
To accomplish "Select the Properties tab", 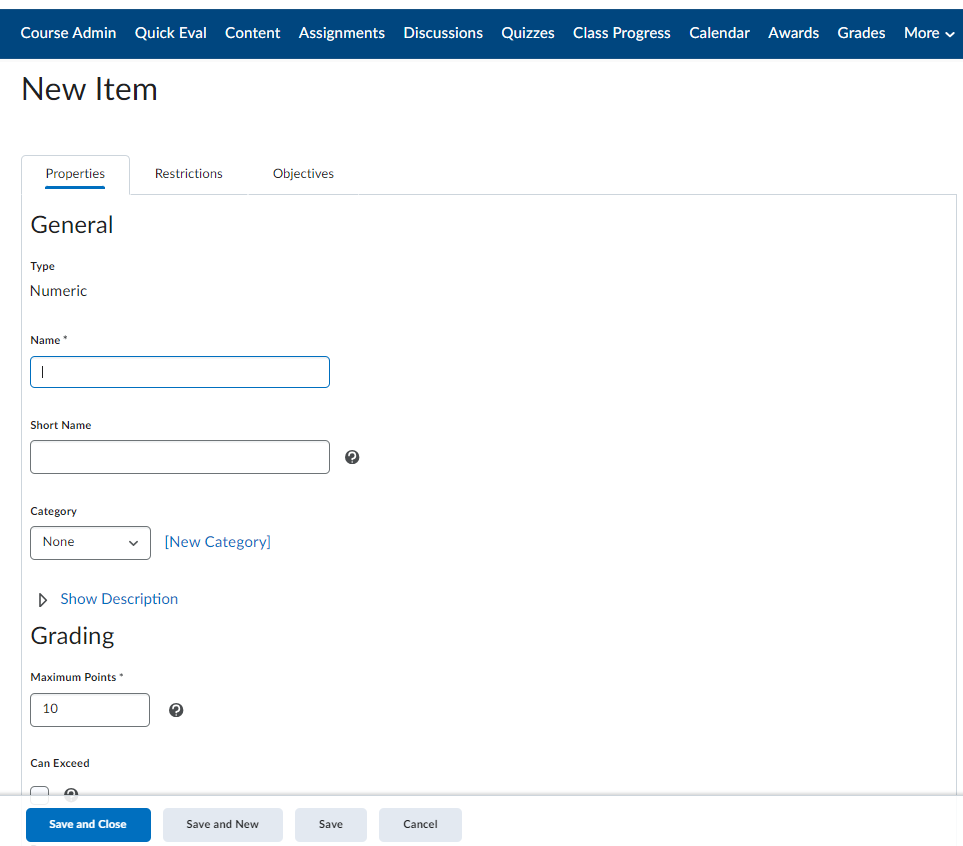I will pos(75,174).
